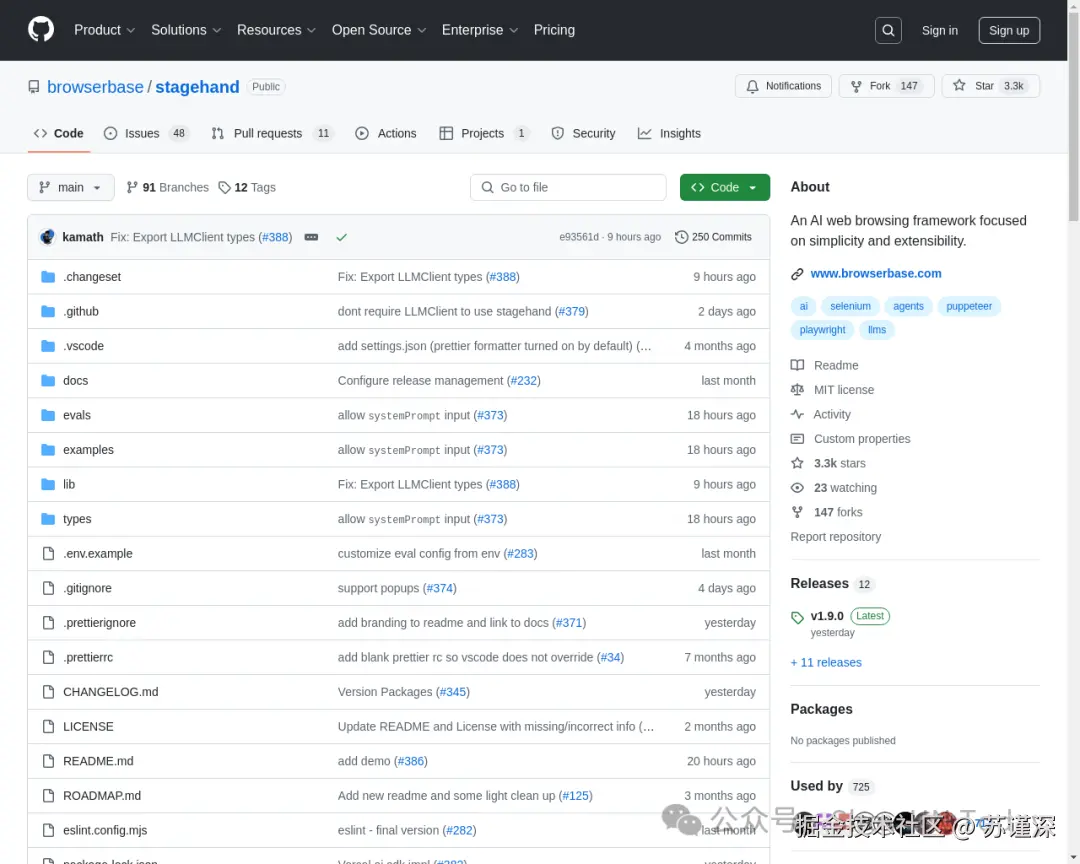Click the Sign up button
This screenshot has height=864, width=1080.
click(1009, 30)
